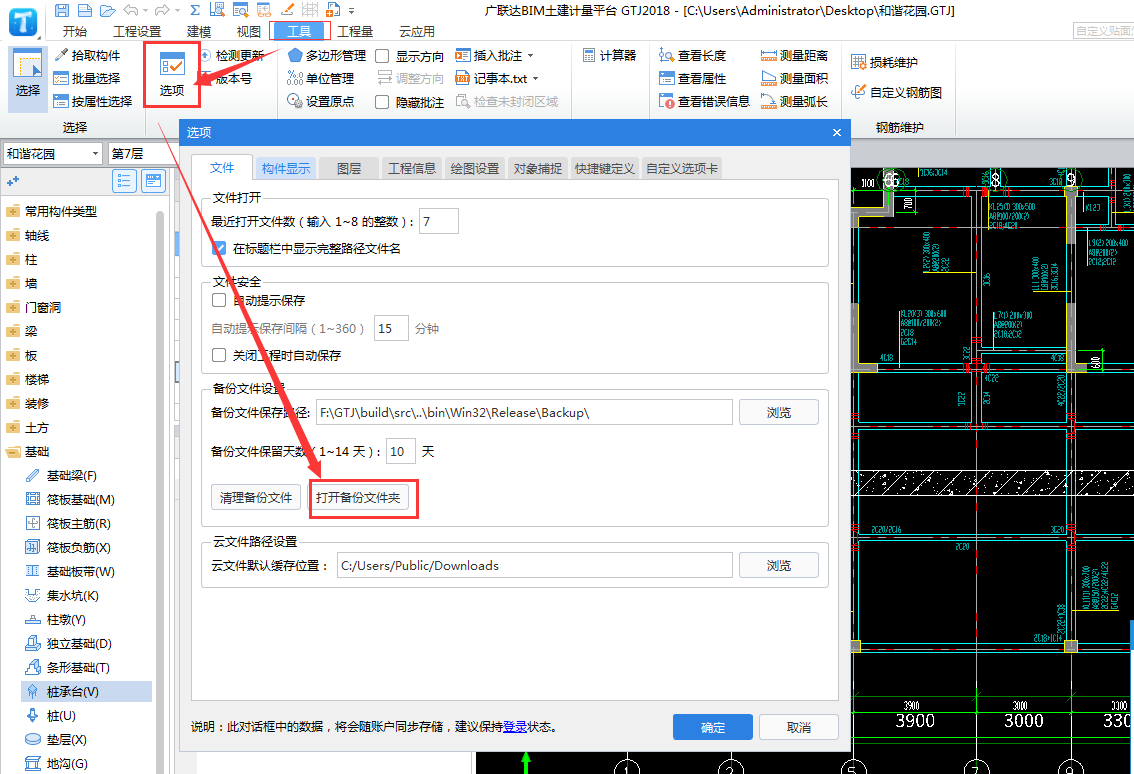Screen dimensions: 1134x774
Task: Click the 拾取构件 pick component tool
Action: pyautogui.click(x=87, y=55)
